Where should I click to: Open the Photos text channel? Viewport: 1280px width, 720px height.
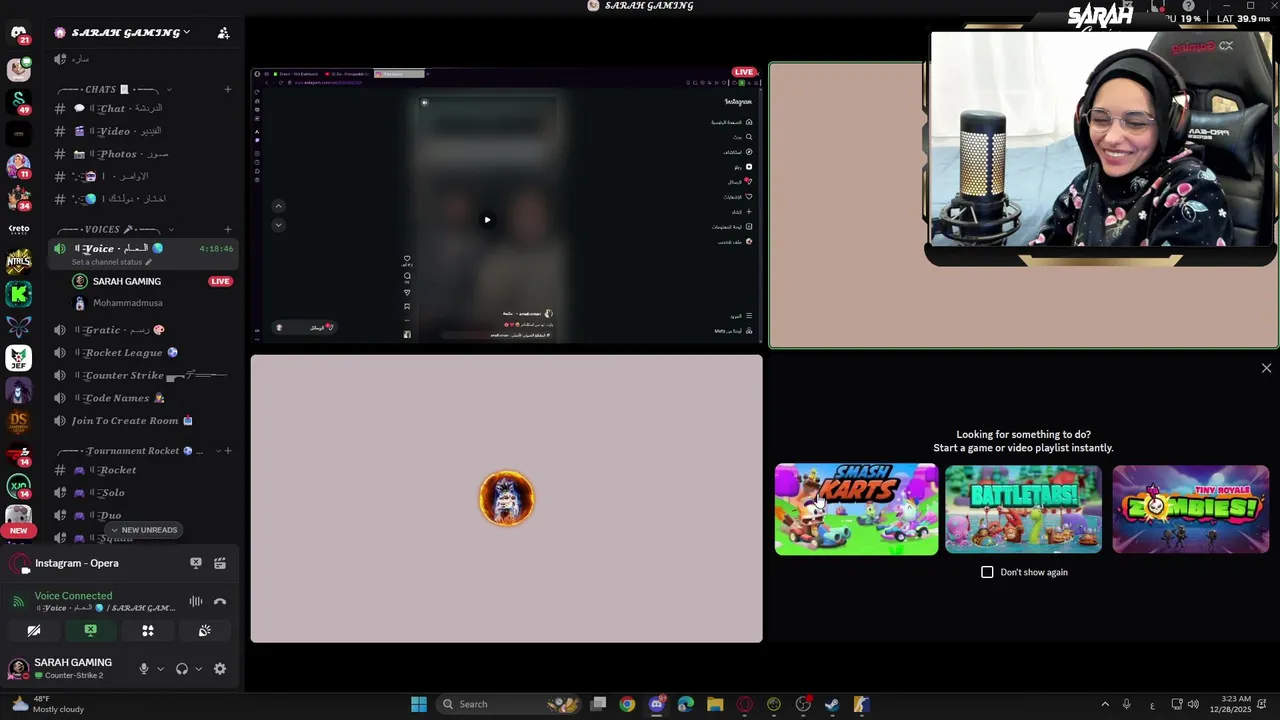click(x=143, y=154)
